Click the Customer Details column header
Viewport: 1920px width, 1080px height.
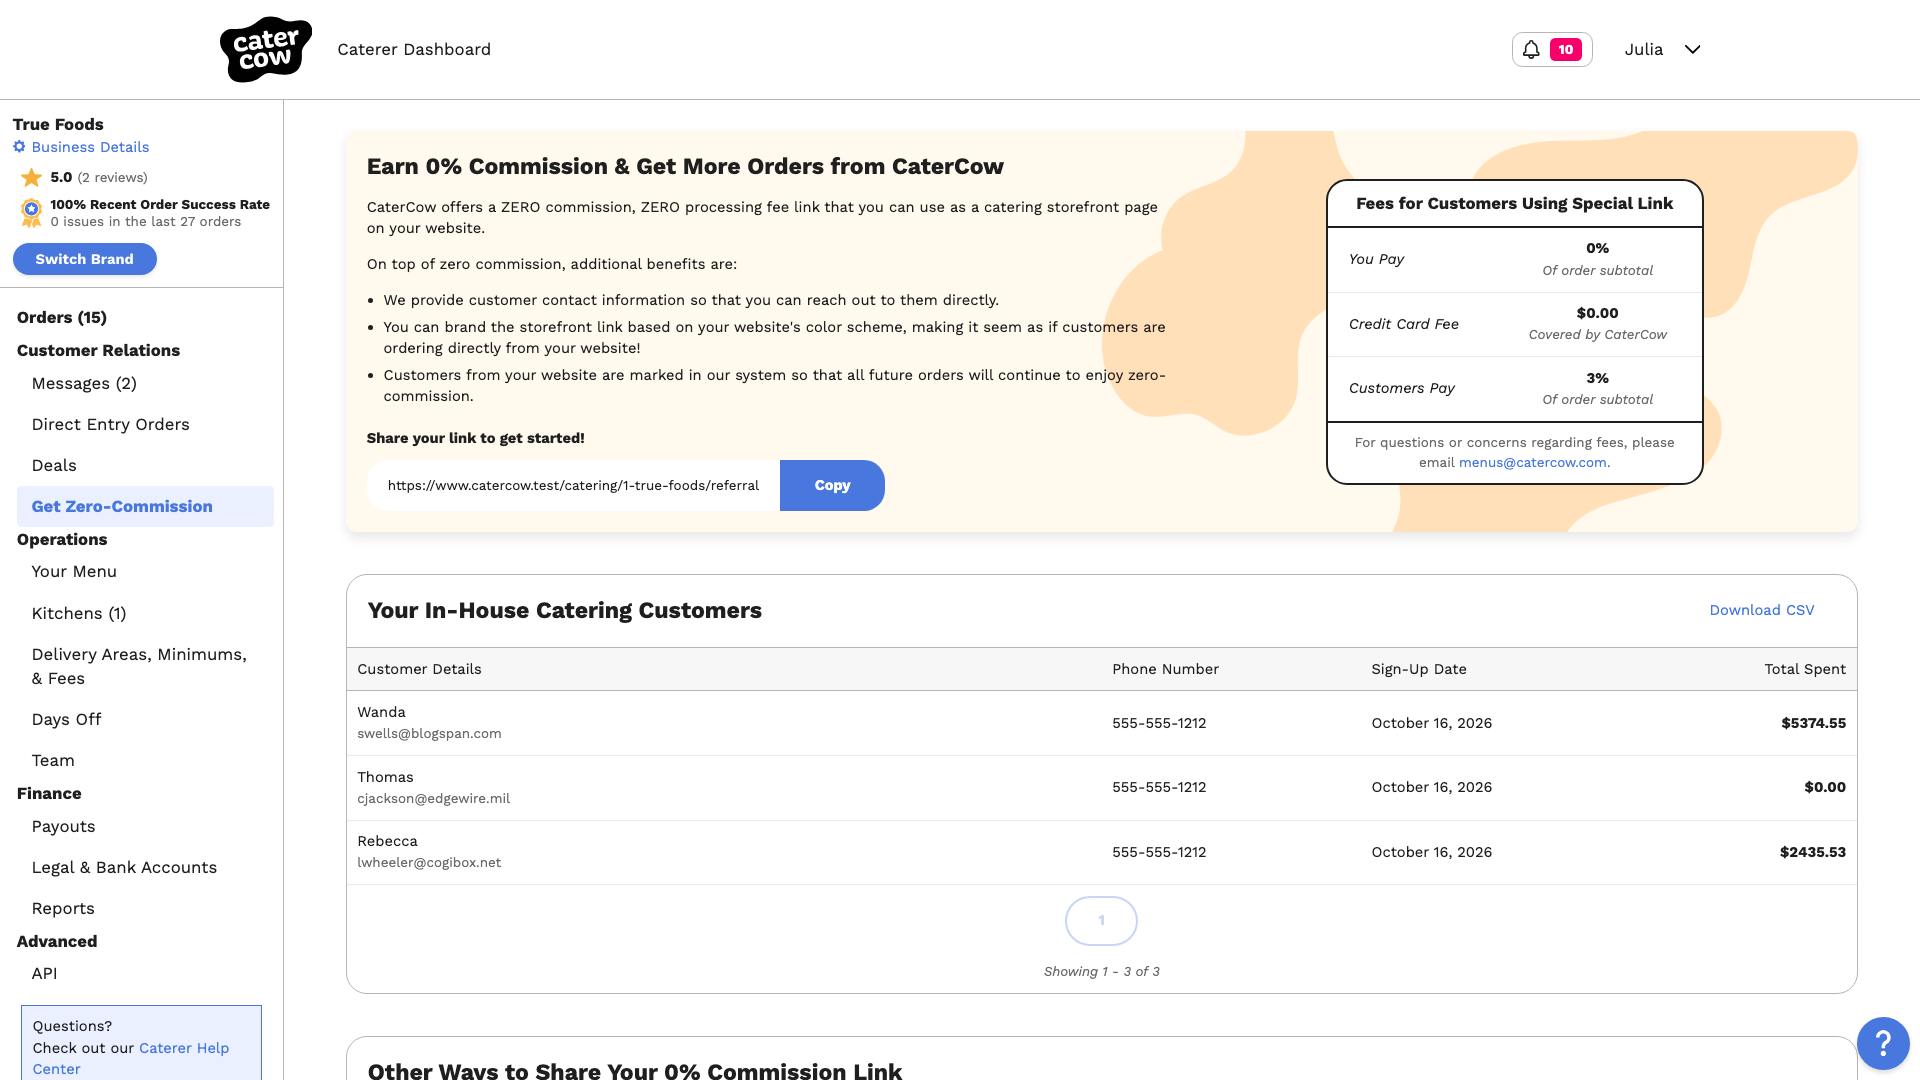419,669
